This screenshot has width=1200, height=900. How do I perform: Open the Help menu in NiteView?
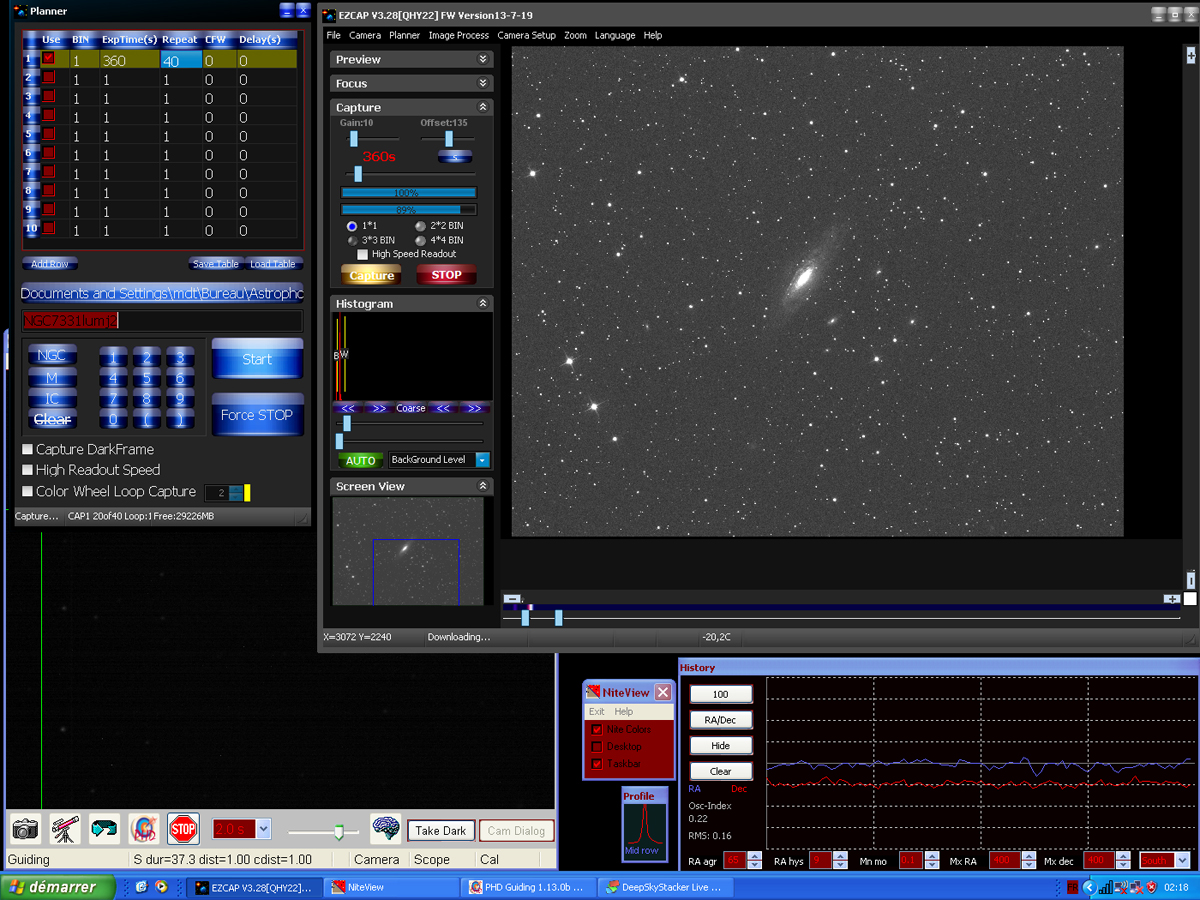tap(624, 712)
